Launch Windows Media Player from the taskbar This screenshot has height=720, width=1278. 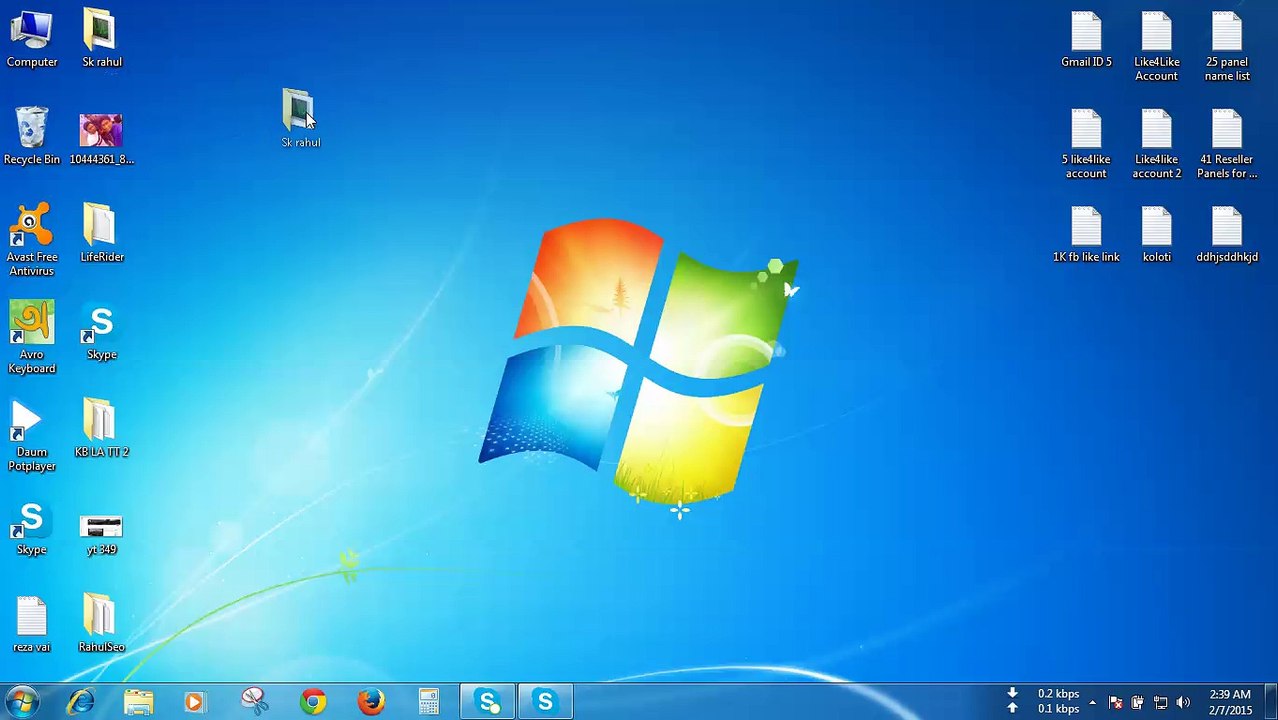196,702
